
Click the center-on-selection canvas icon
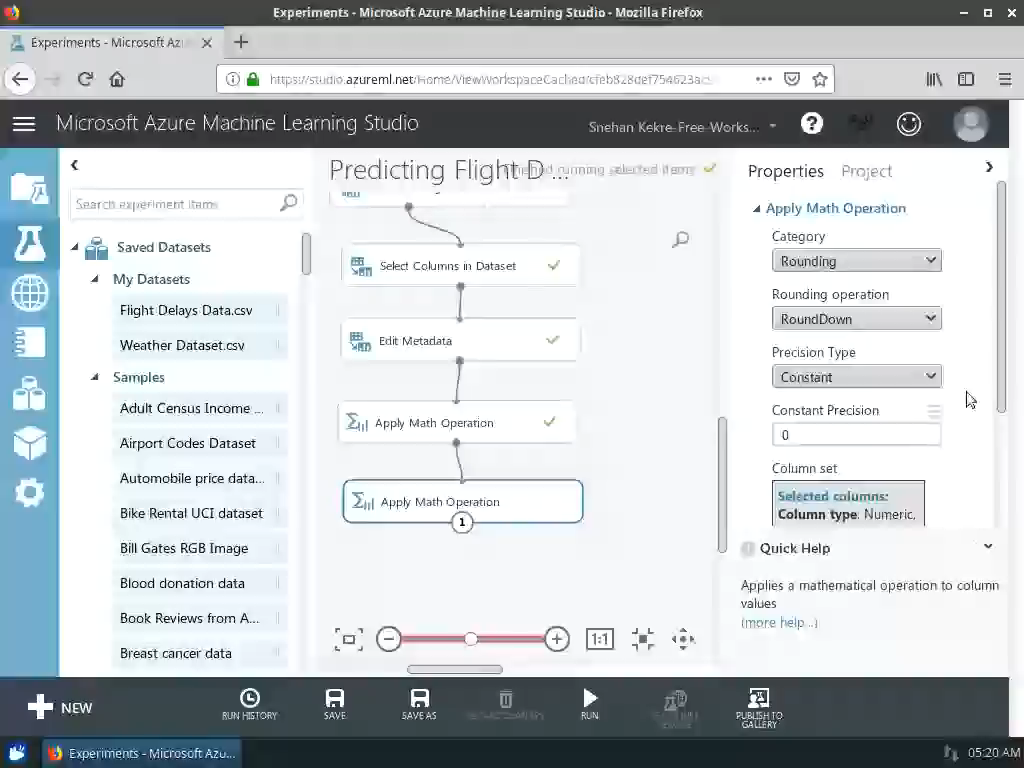click(x=643, y=639)
